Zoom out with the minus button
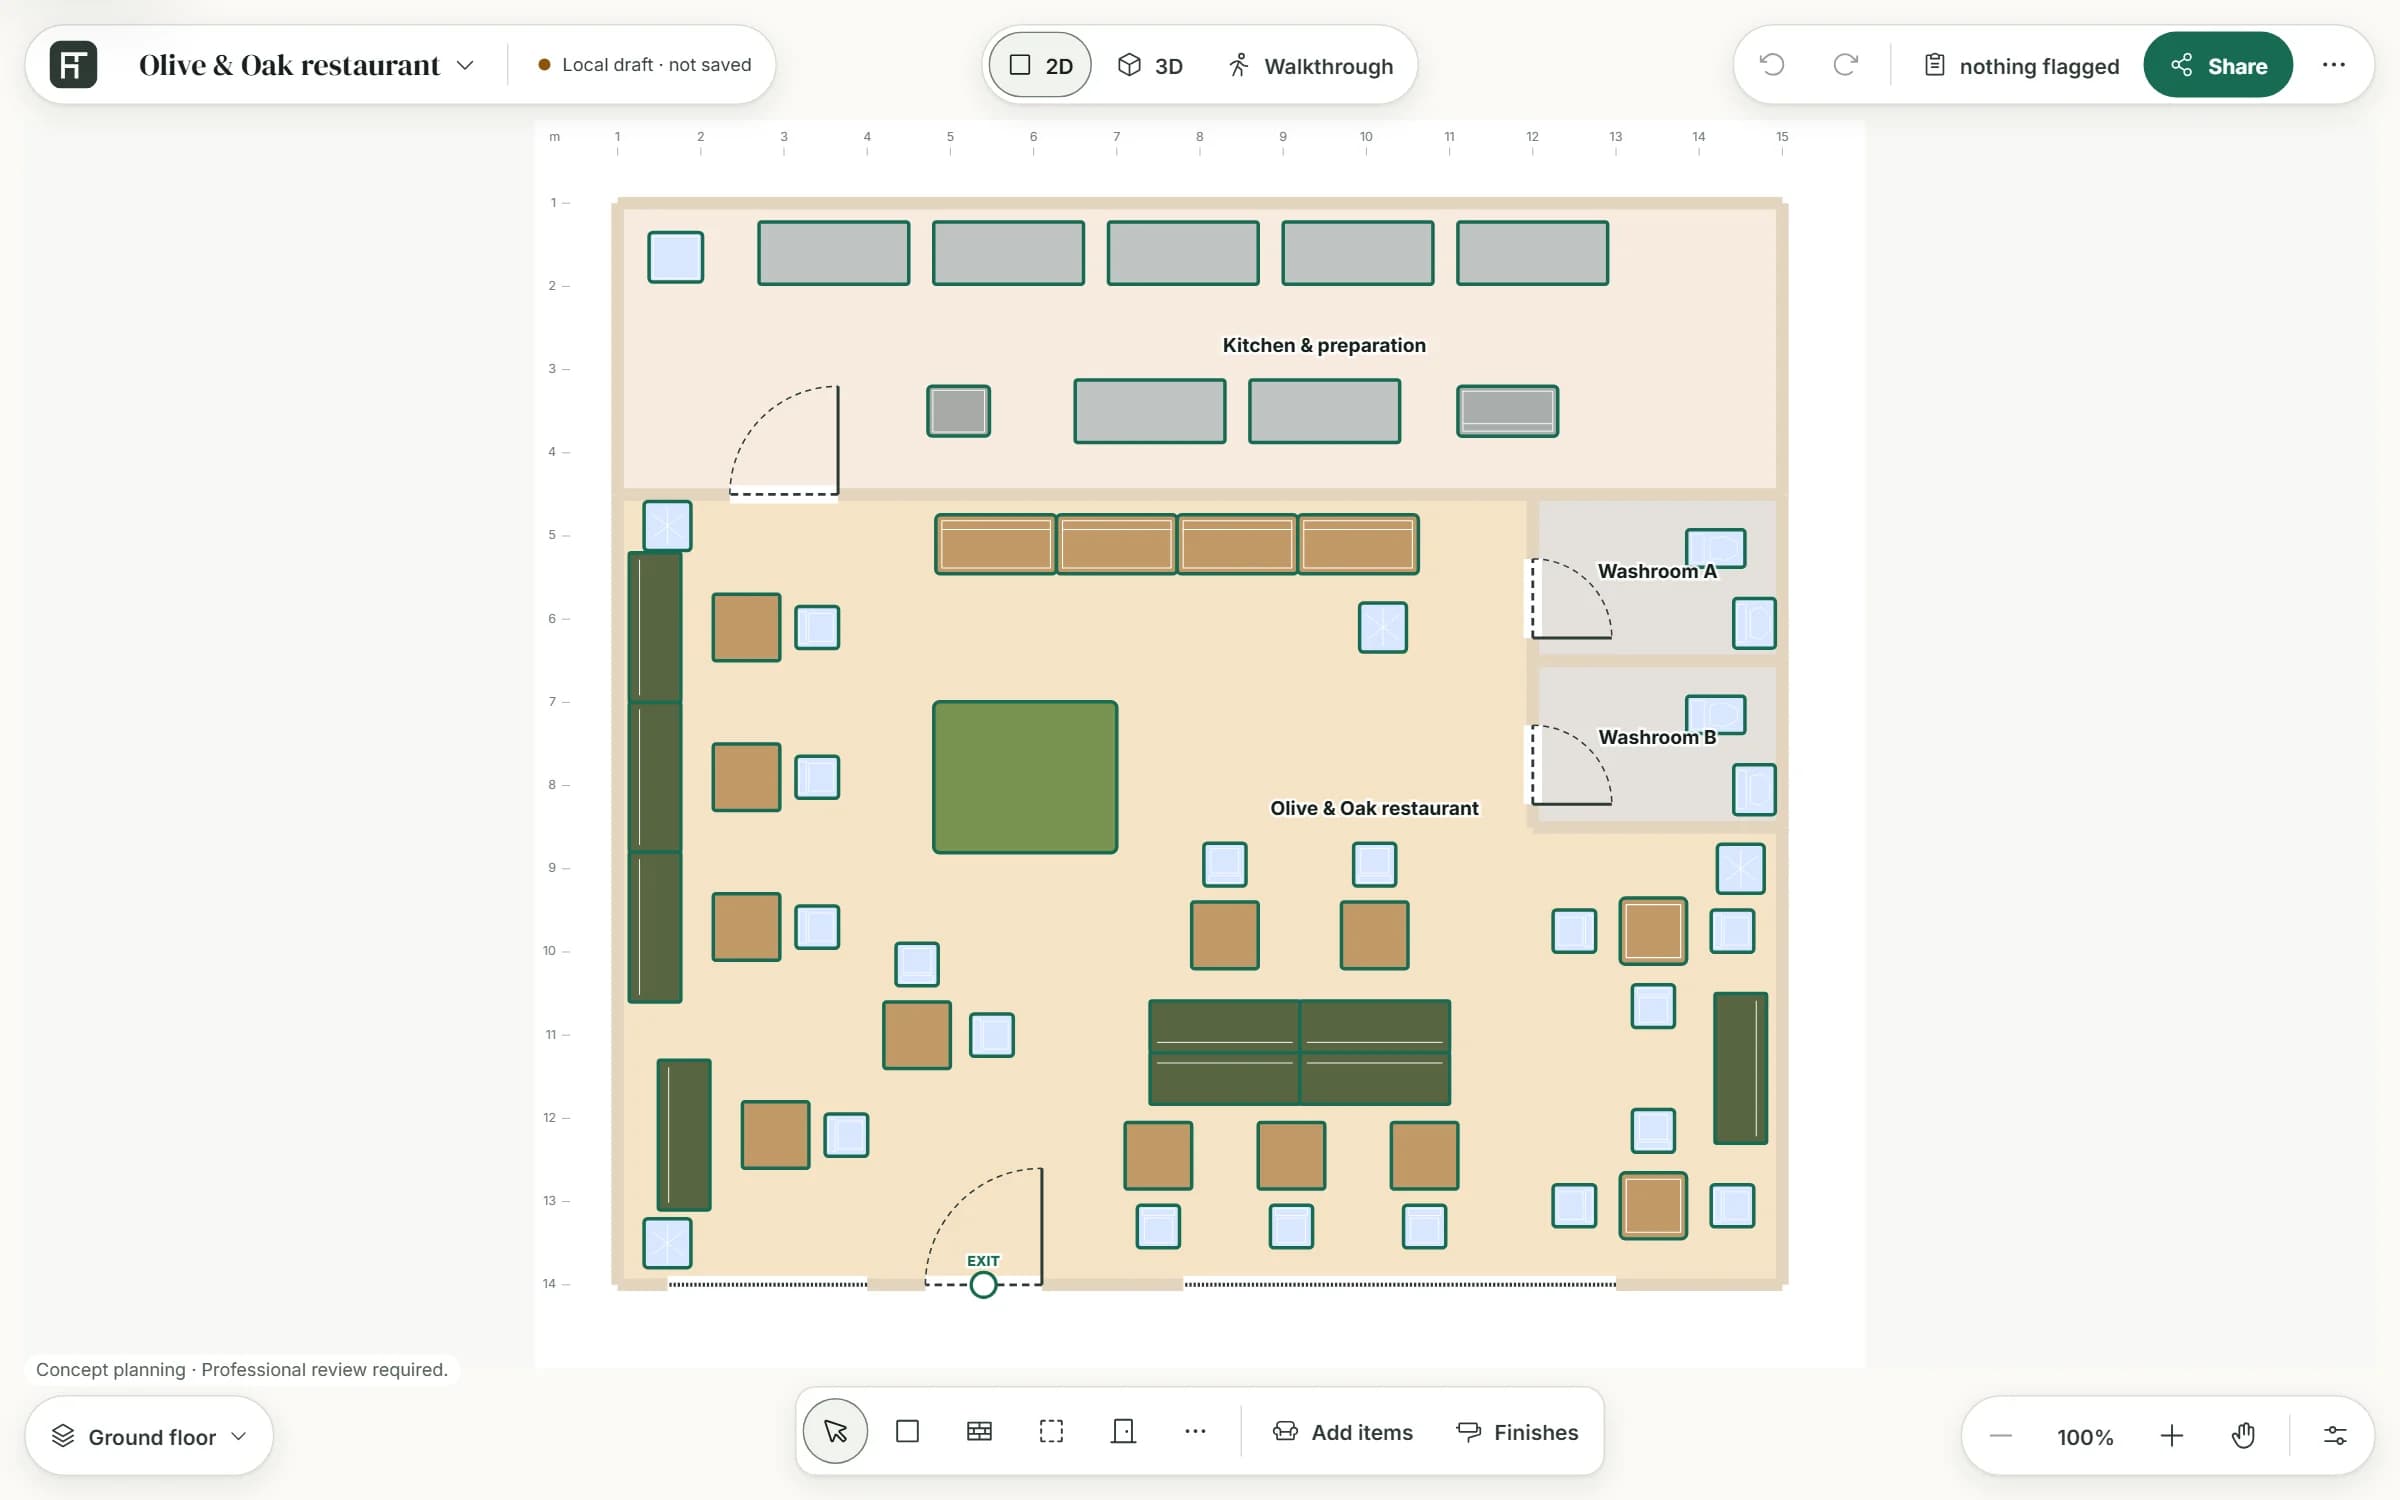The width and height of the screenshot is (2400, 1500). [x=2000, y=1436]
